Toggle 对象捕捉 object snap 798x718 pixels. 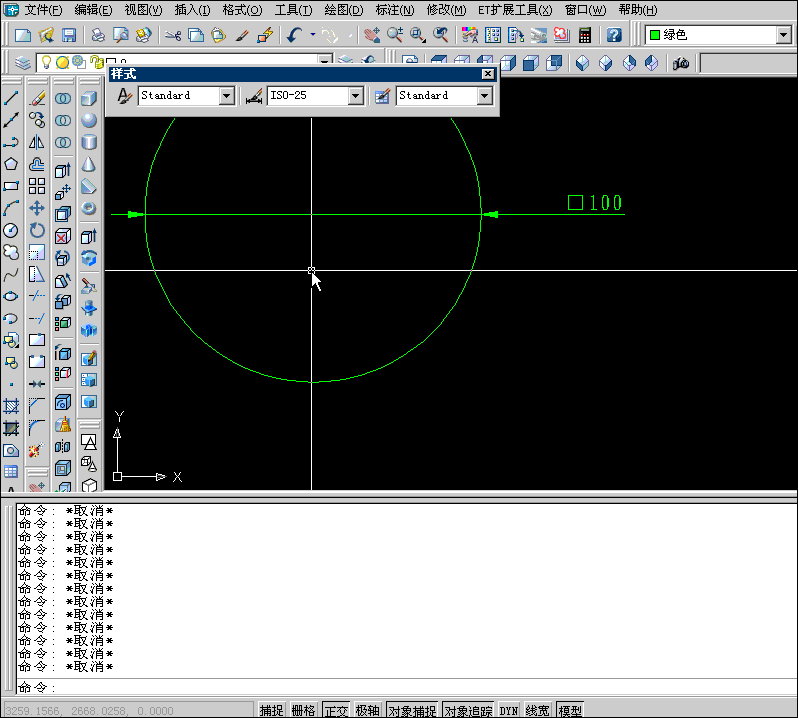point(412,710)
